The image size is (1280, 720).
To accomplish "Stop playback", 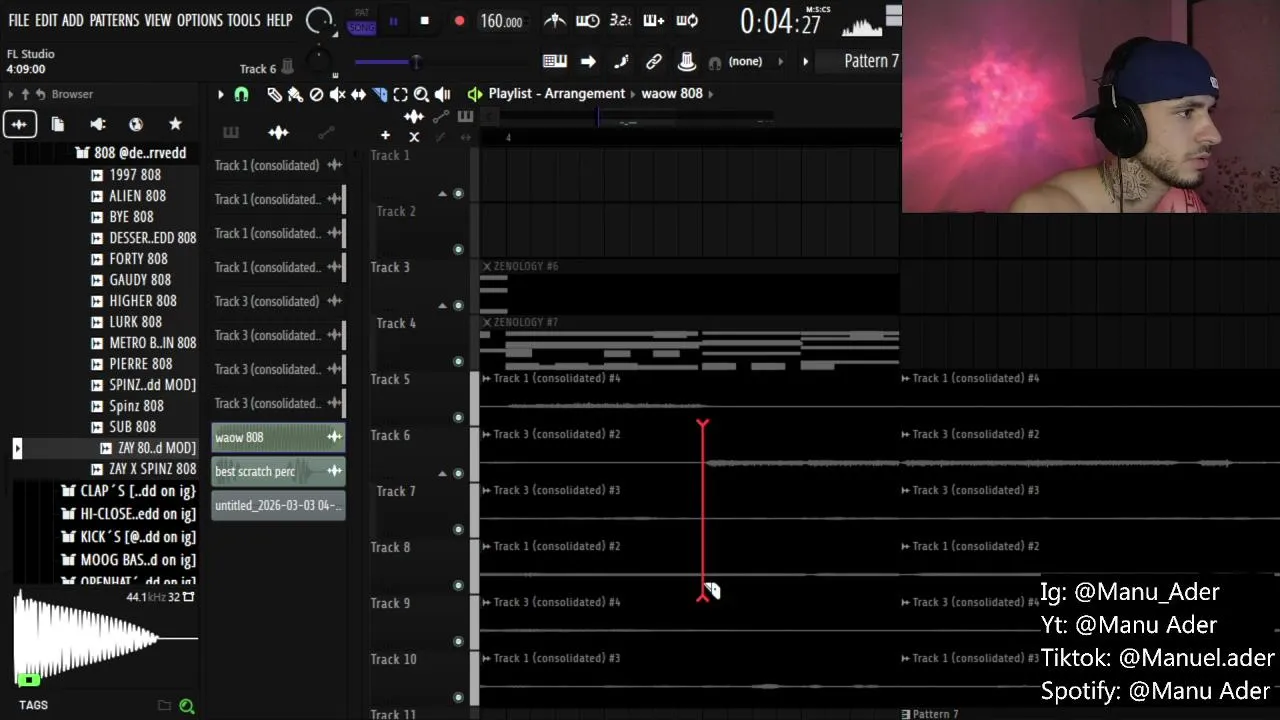I will (x=424, y=21).
